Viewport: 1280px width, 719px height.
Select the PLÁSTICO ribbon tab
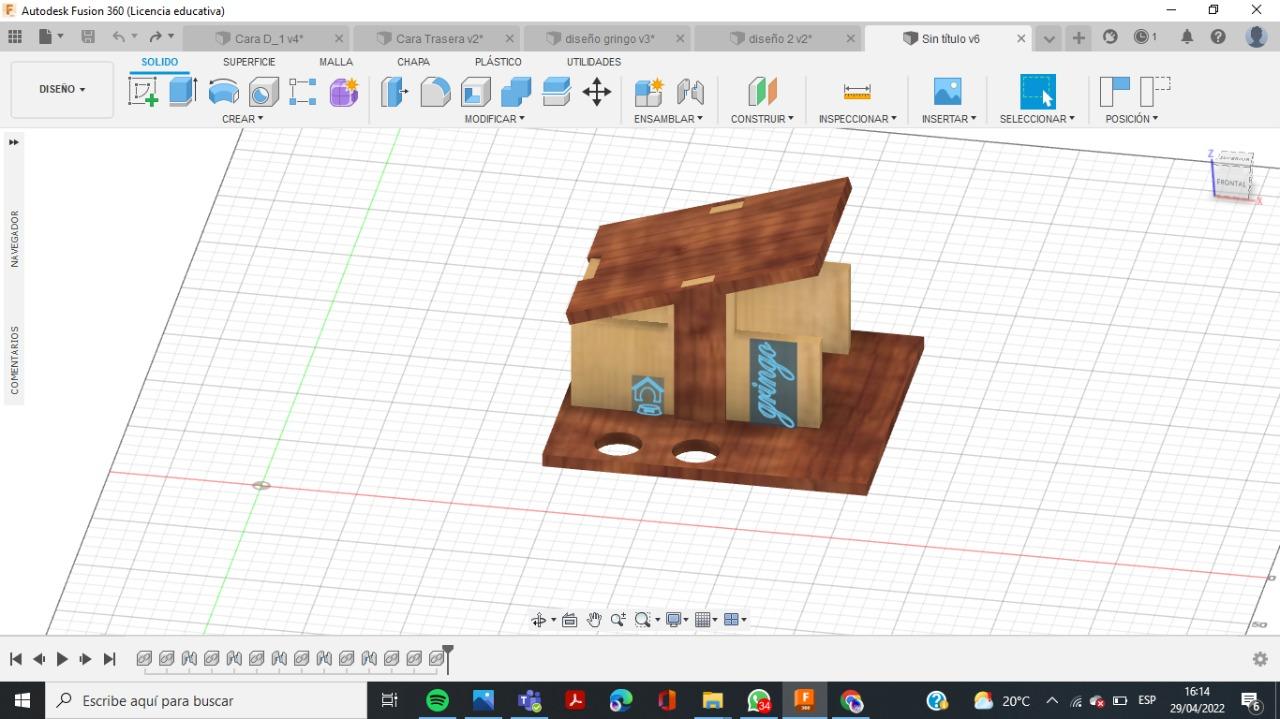click(x=498, y=62)
